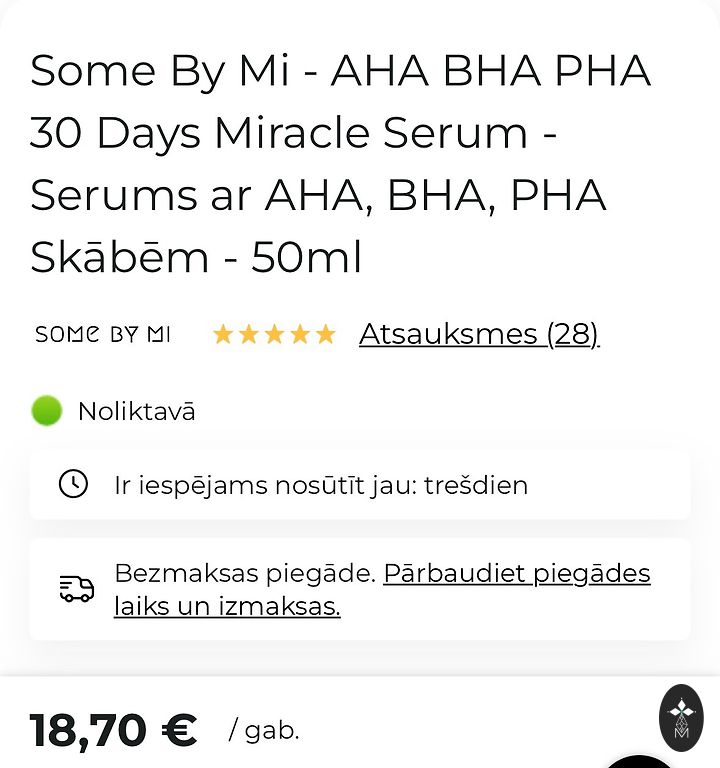Click the word 'trešdien' in the dispatch card
The height and width of the screenshot is (768, 720).
pos(476,486)
